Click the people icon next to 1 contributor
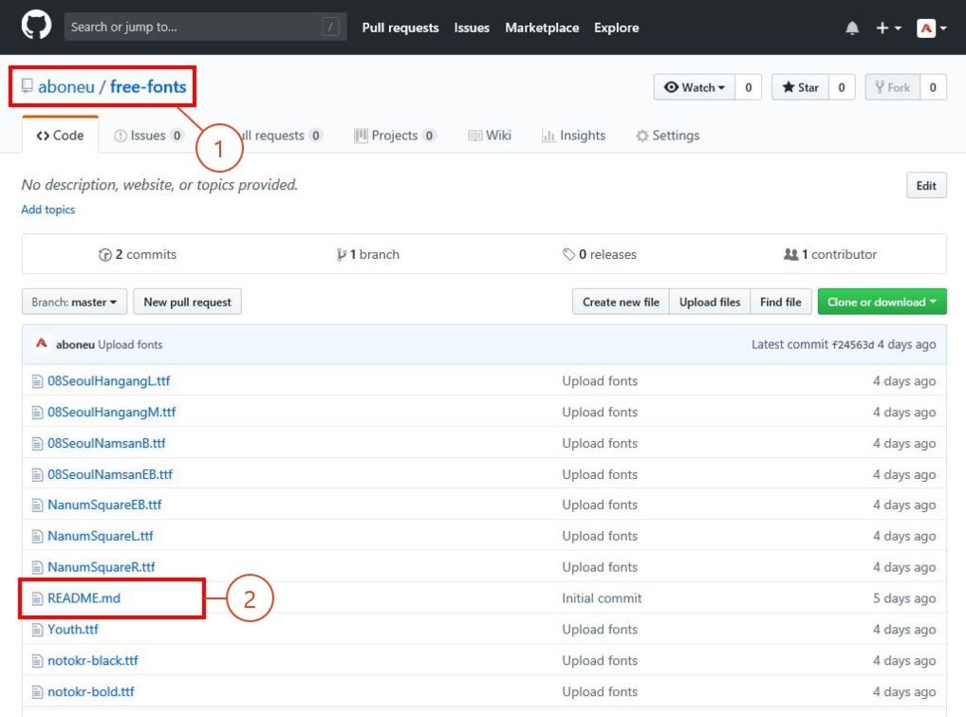The image size is (966, 717). 790,254
